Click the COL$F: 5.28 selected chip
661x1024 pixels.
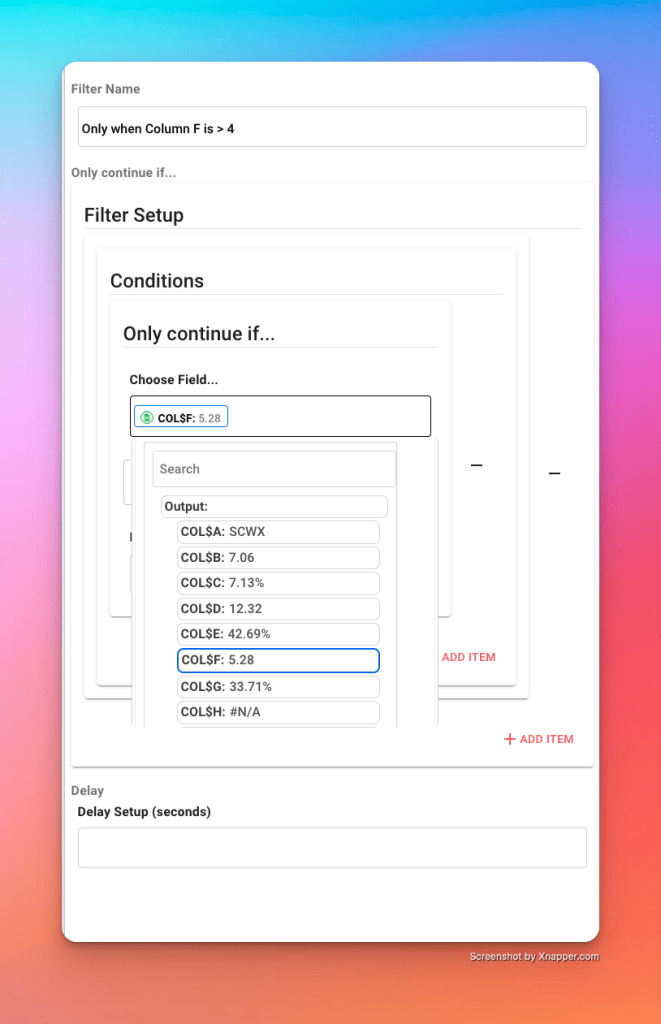181,417
